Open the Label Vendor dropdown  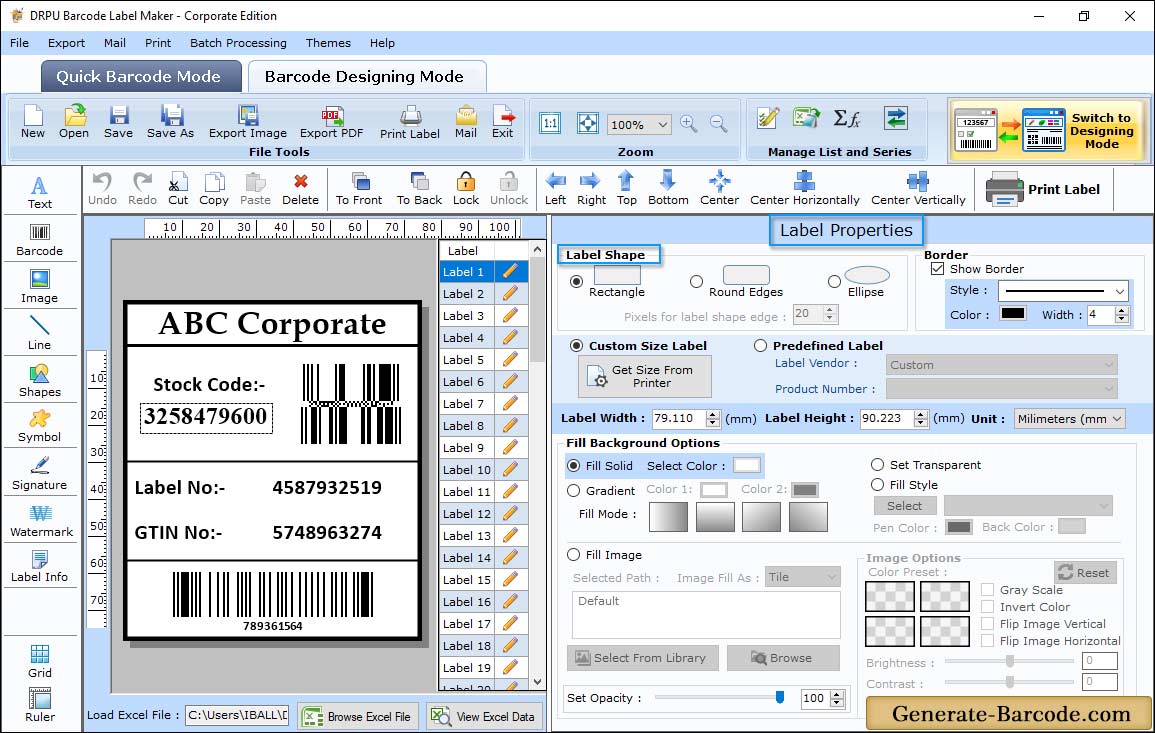tap(1001, 365)
